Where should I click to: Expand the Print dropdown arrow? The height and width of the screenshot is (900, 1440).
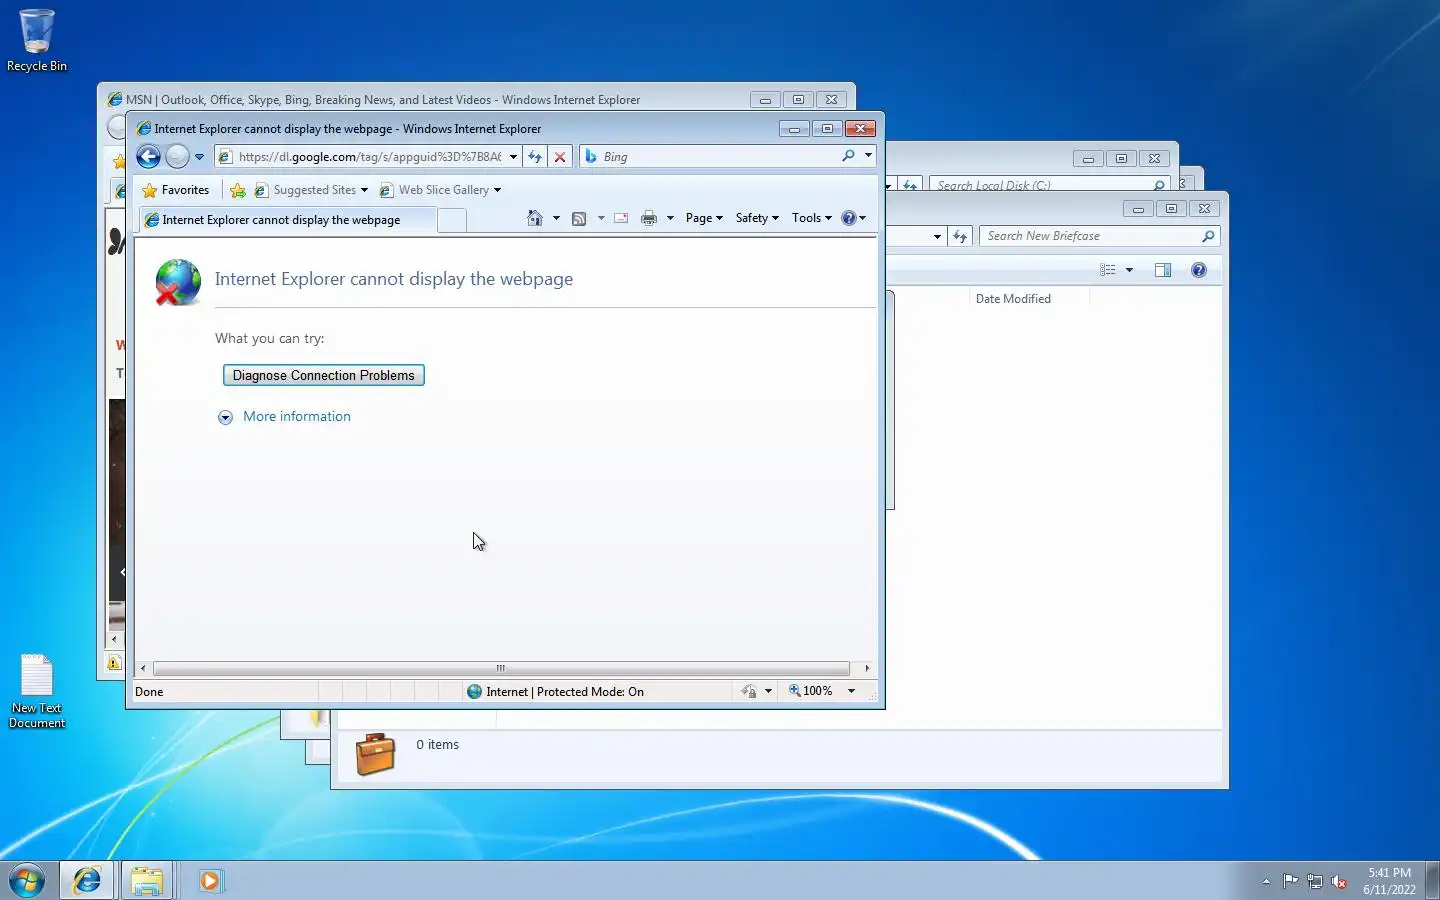(670, 218)
